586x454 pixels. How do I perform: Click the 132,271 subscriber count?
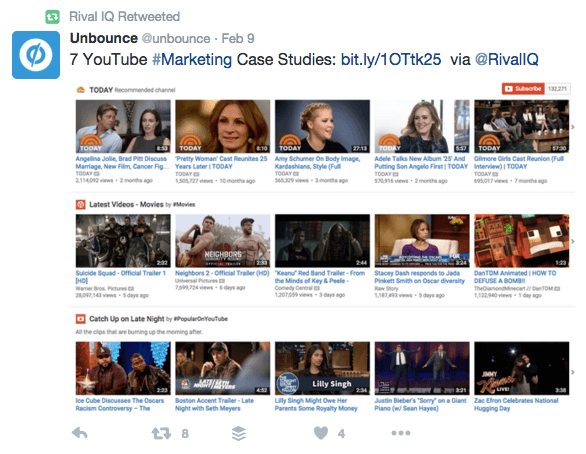click(557, 89)
